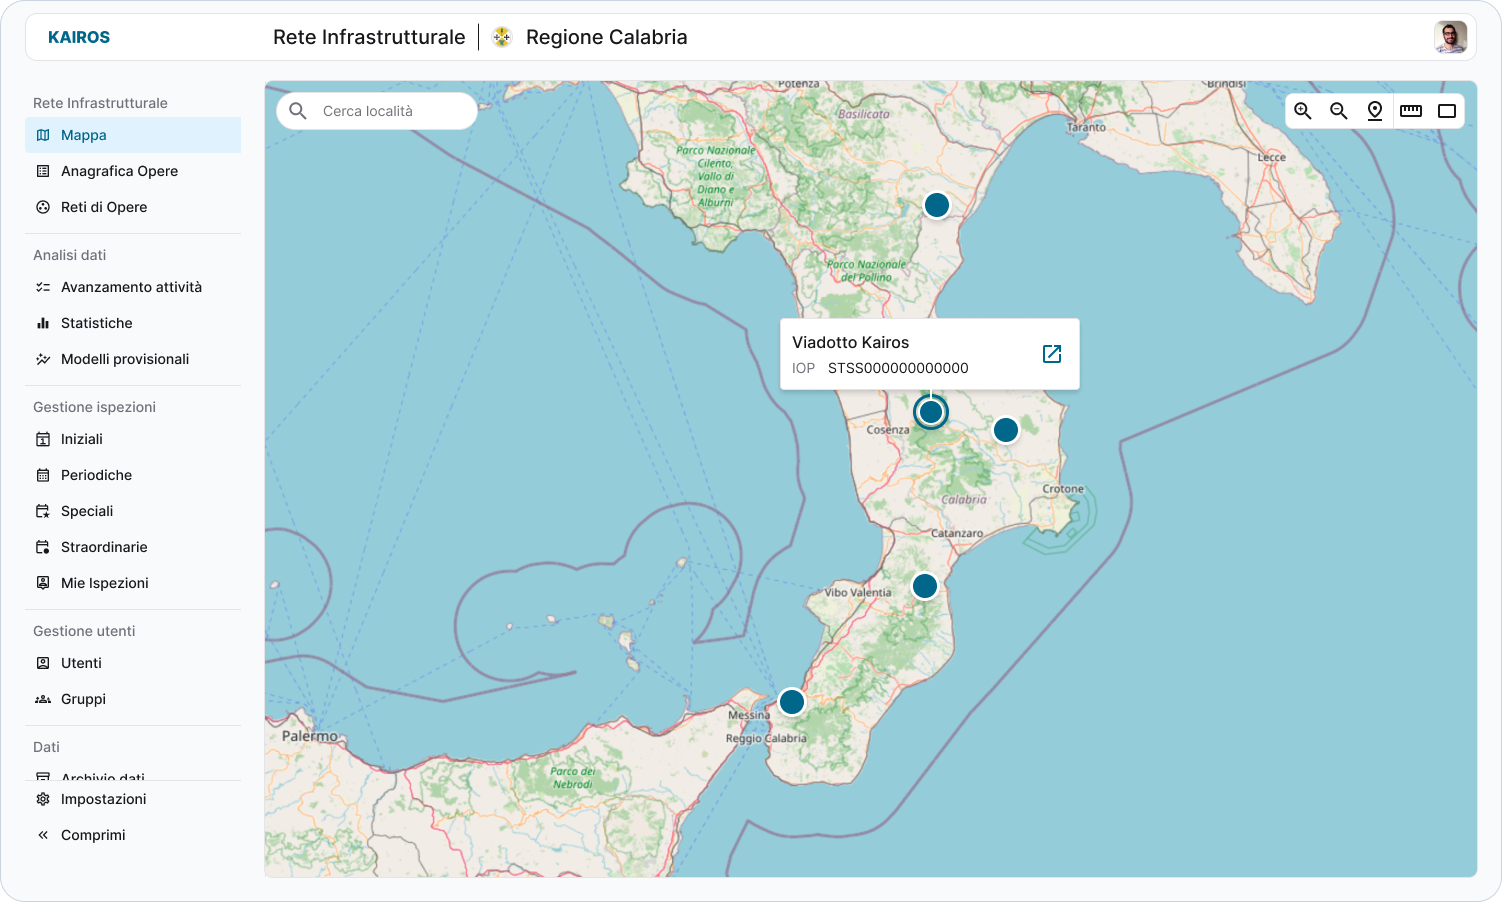Open Gruppi management

pos(133,699)
